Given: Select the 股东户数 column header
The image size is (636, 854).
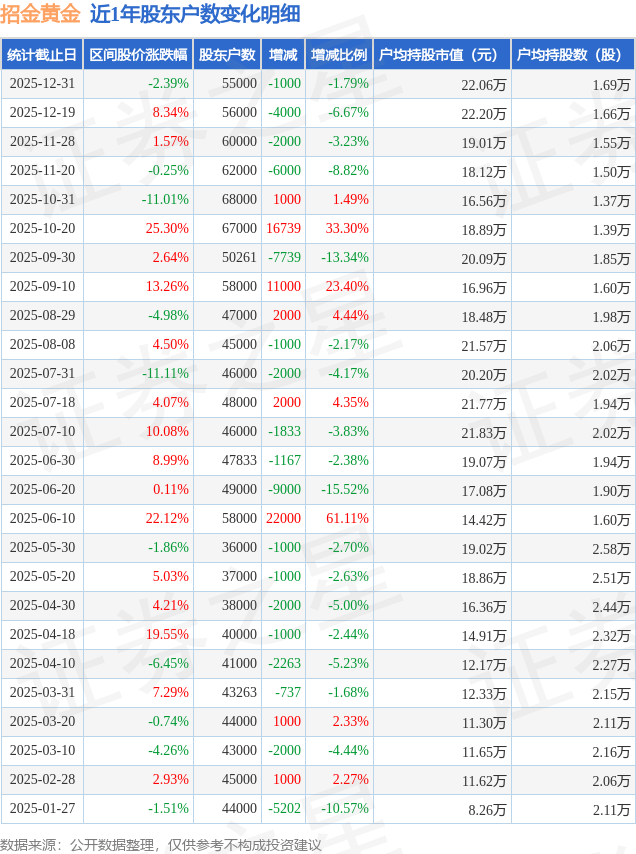Looking at the screenshot, I should coord(227,55).
